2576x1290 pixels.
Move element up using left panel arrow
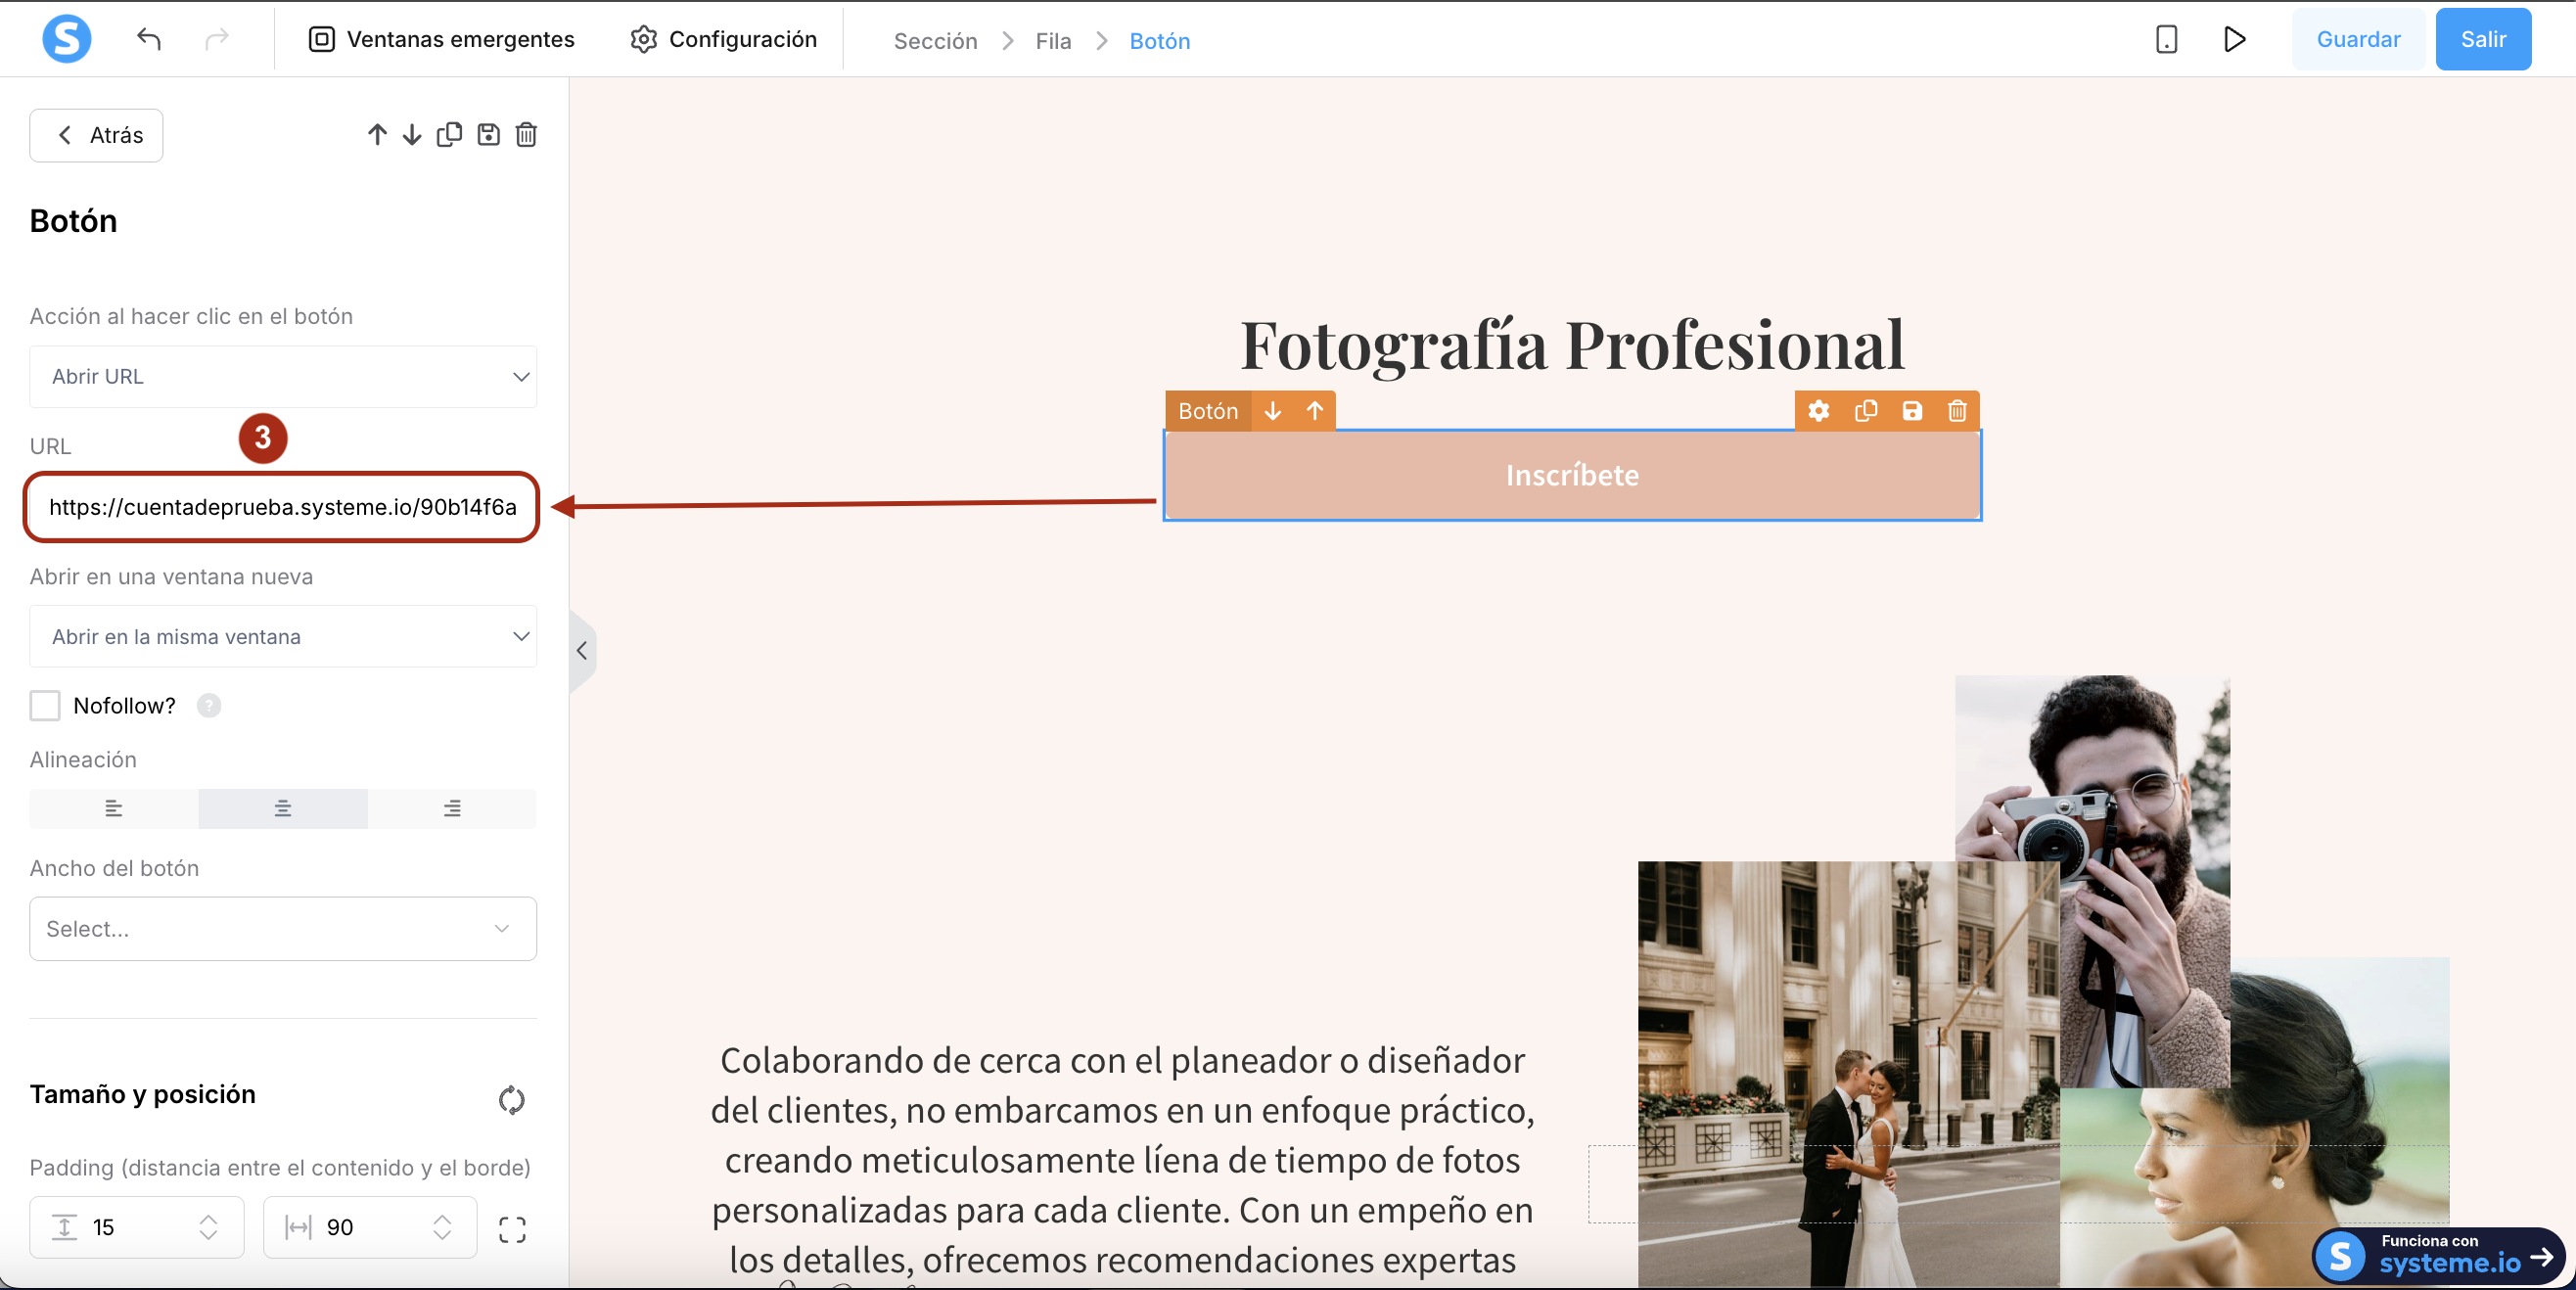tap(377, 134)
